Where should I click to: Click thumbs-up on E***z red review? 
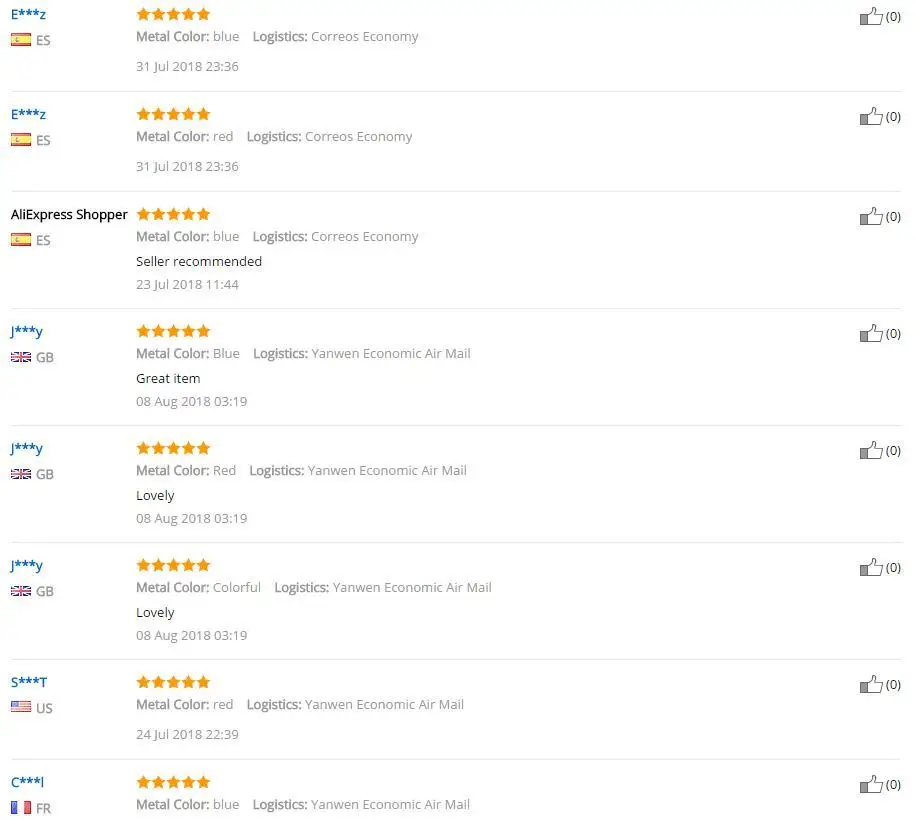[x=871, y=116]
